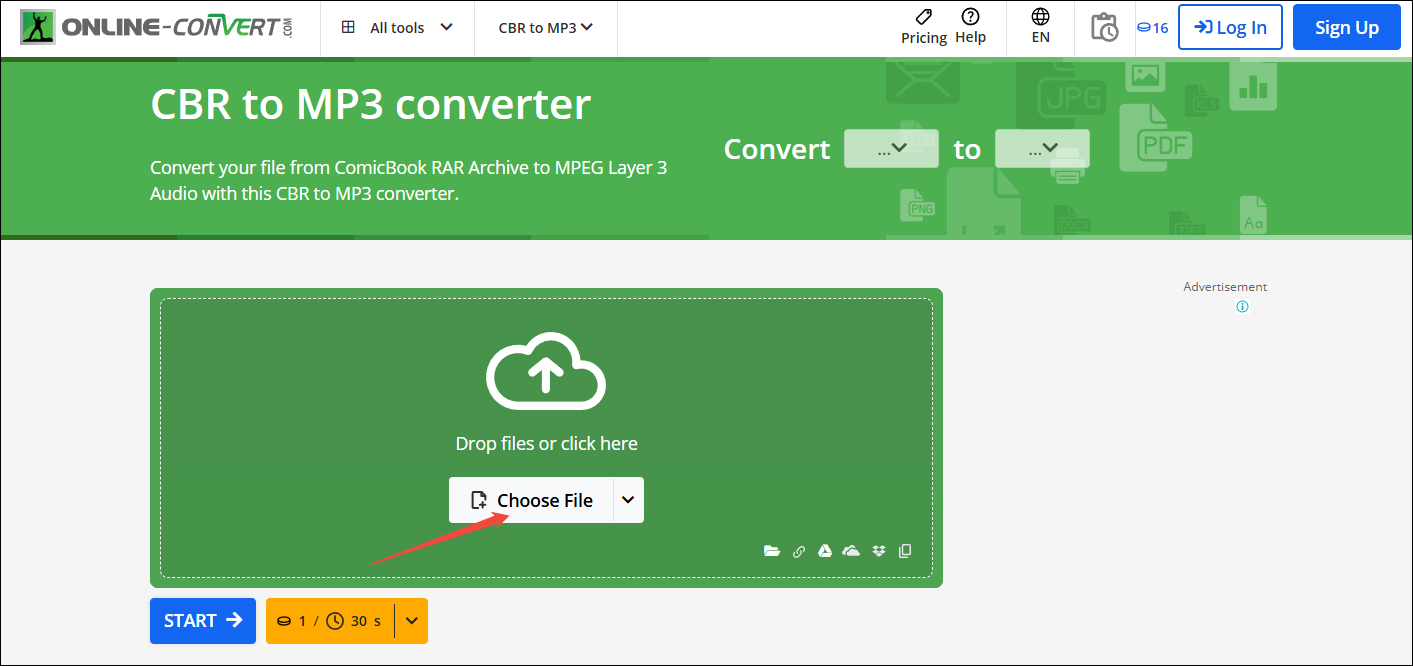Click the clipboard paste icon in upload area
This screenshot has width=1413, height=666.
[x=905, y=551]
